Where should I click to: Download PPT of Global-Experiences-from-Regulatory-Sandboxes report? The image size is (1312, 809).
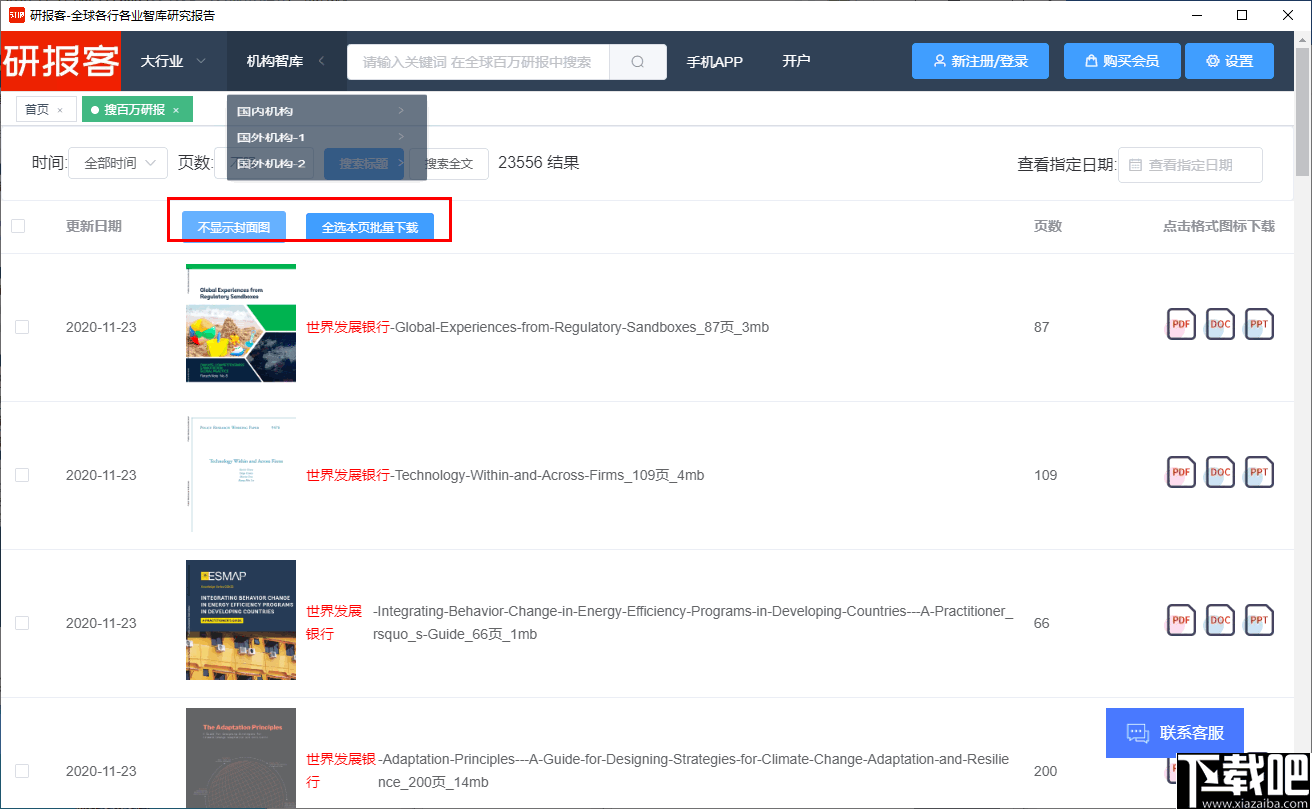(x=1259, y=324)
